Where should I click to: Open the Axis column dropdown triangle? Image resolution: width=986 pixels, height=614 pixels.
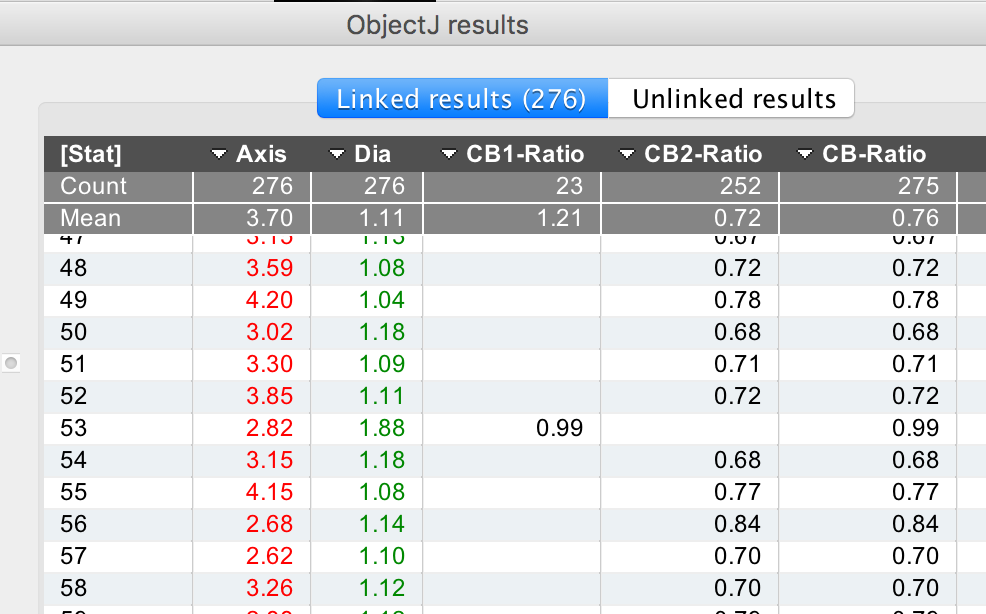point(218,154)
